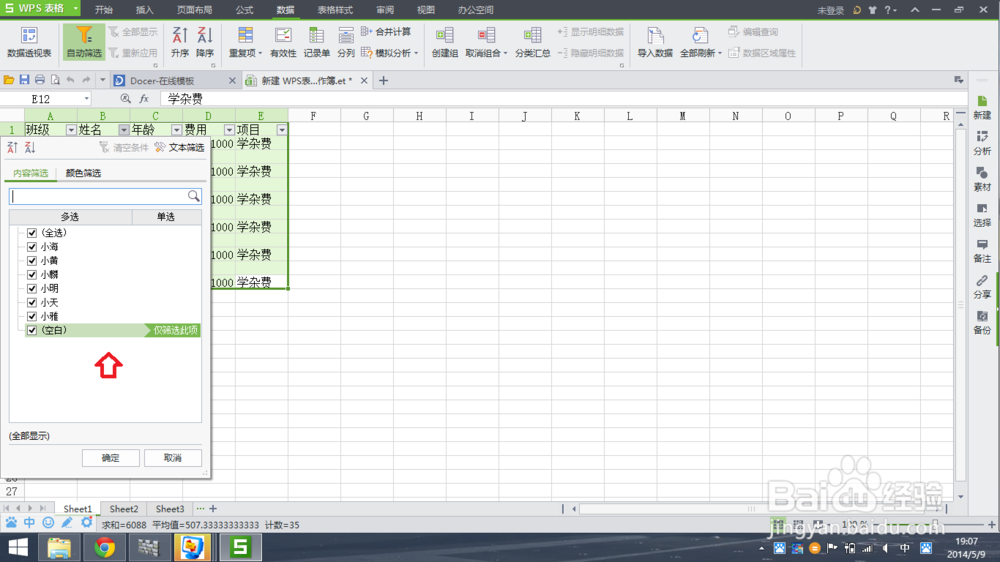Cancel the filter with 取消 button
The height and width of the screenshot is (562, 1000).
click(173, 458)
